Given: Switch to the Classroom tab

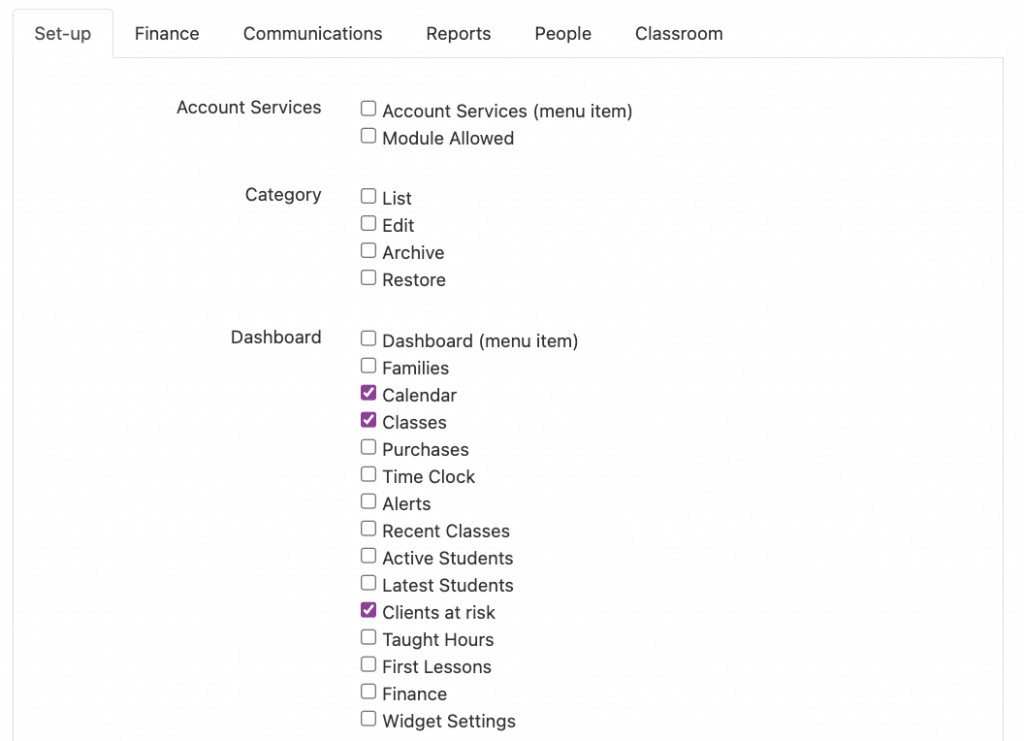Looking at the screenshot, I should 679,33.
